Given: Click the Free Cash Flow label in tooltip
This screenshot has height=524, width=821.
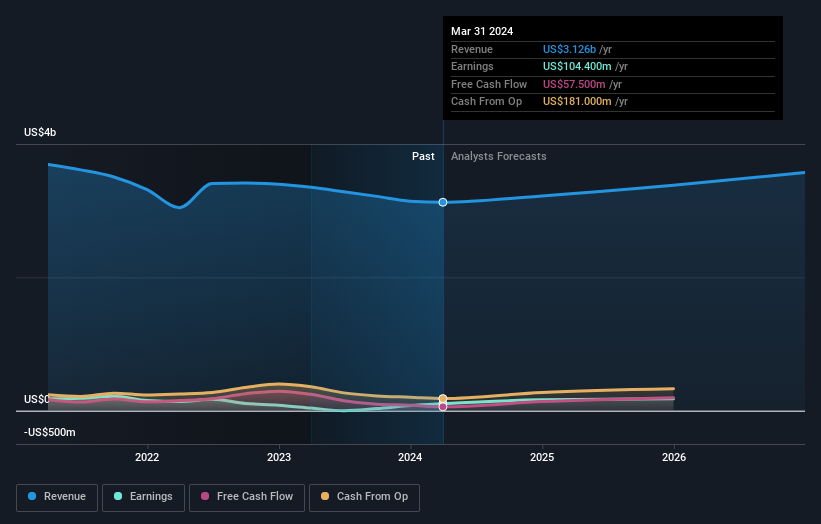Looking at the screenshot, I should 489,84.
